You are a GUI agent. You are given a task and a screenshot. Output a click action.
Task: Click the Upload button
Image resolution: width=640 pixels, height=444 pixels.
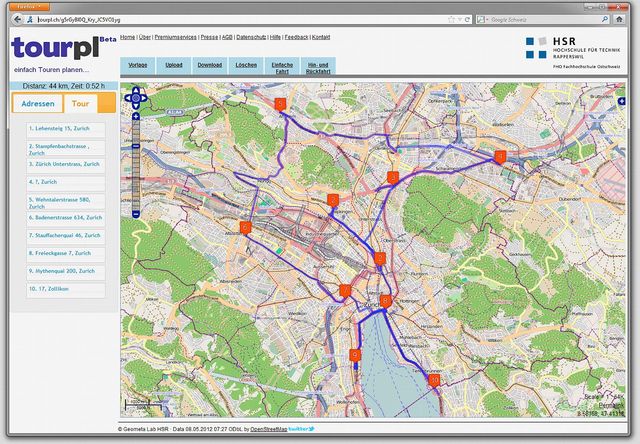[x=174, y=65]
